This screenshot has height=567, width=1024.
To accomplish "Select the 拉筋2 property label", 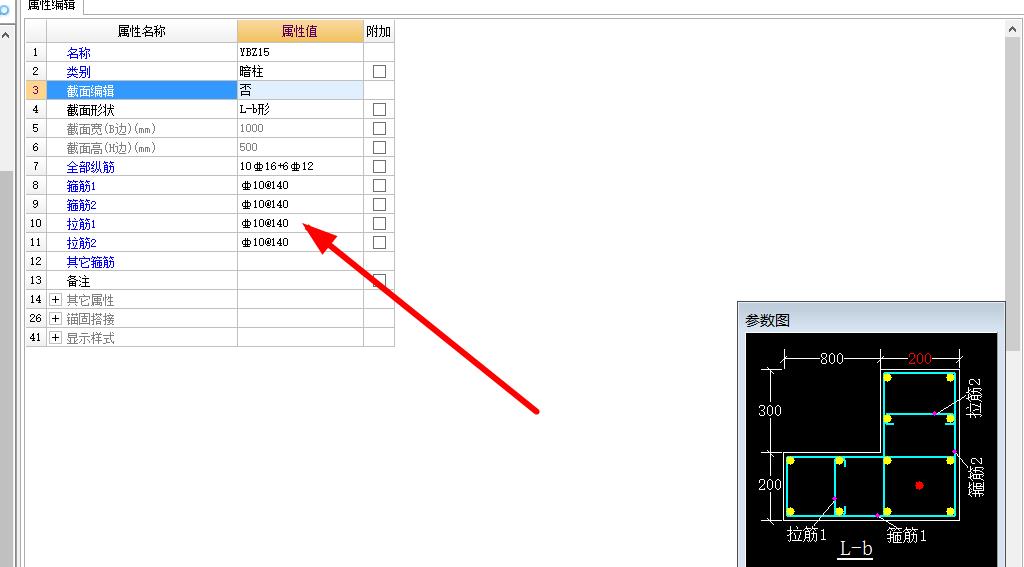I will tap(81, 242).
